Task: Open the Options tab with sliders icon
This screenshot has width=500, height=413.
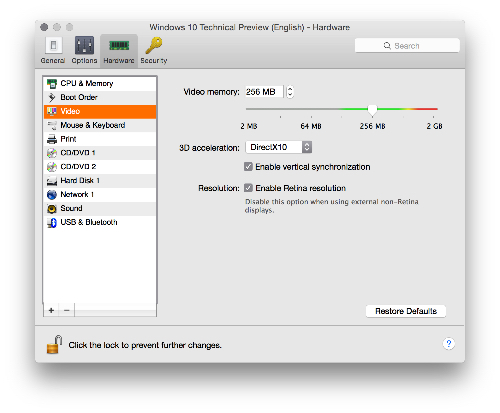Action: coord(84,45)
